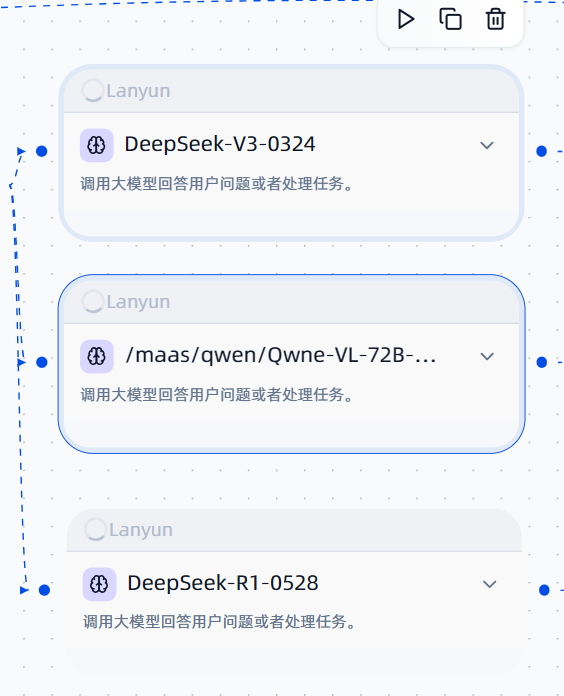The height and width of the screenshot is (696, 564).
Task: Click brain icon beside /maas/qwen/Qwne-VL-72B
Action: (97, 356)
